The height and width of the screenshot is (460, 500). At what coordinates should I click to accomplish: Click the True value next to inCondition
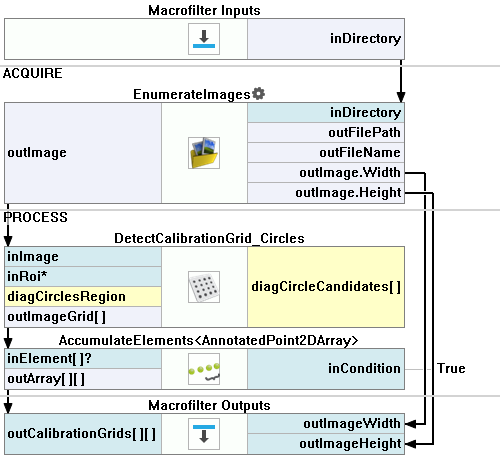(x=451, y=368)
